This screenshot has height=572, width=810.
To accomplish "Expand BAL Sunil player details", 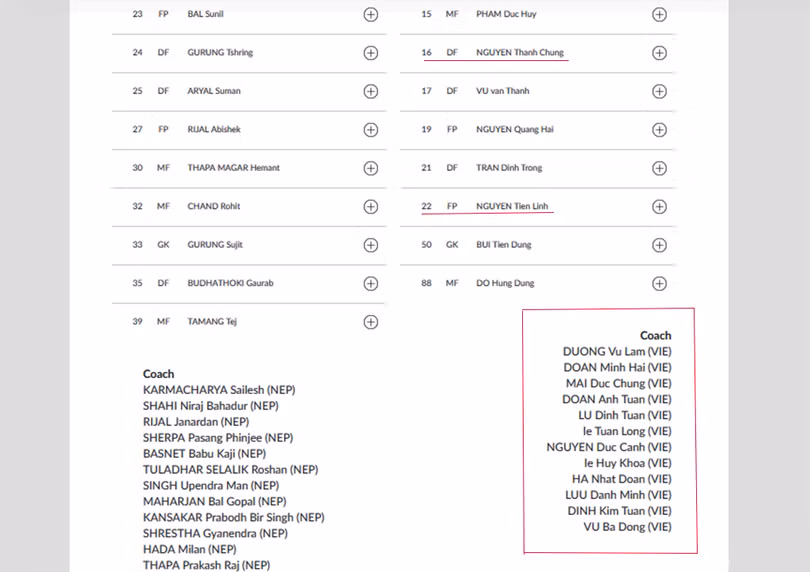I will (x=370, y=15).
